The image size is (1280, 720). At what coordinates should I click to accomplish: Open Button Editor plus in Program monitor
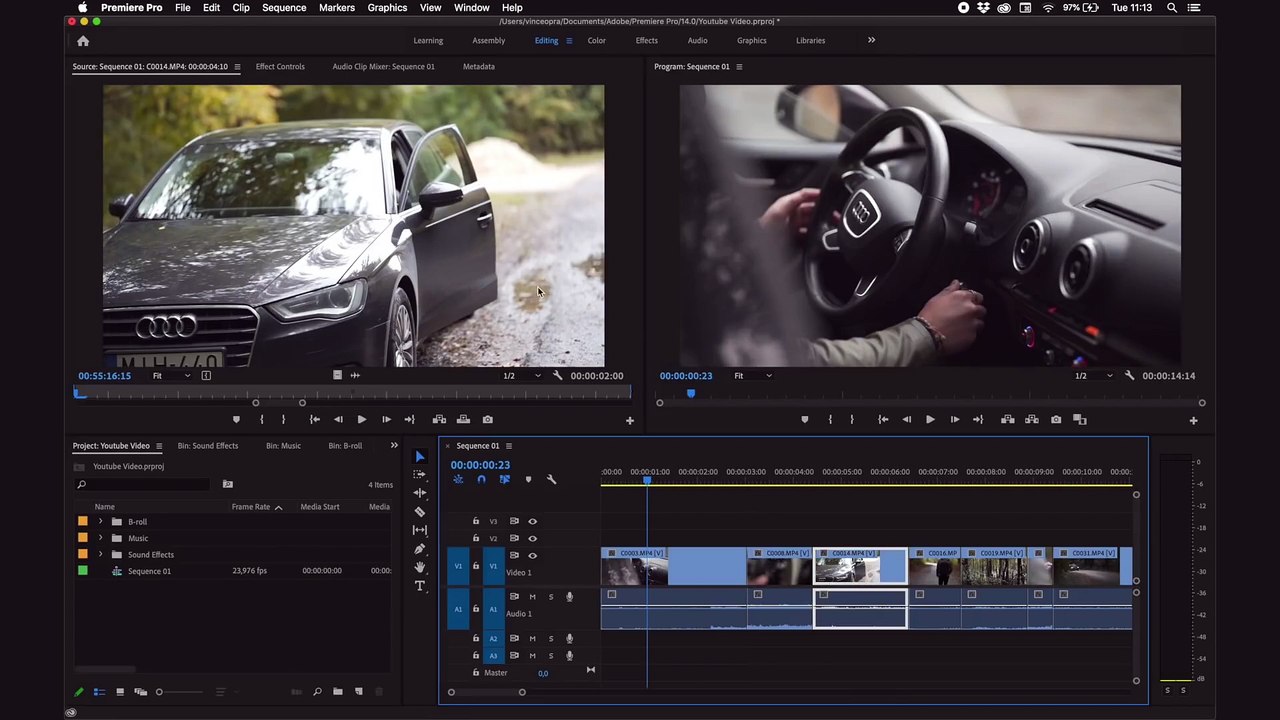tap(1193, 421)
